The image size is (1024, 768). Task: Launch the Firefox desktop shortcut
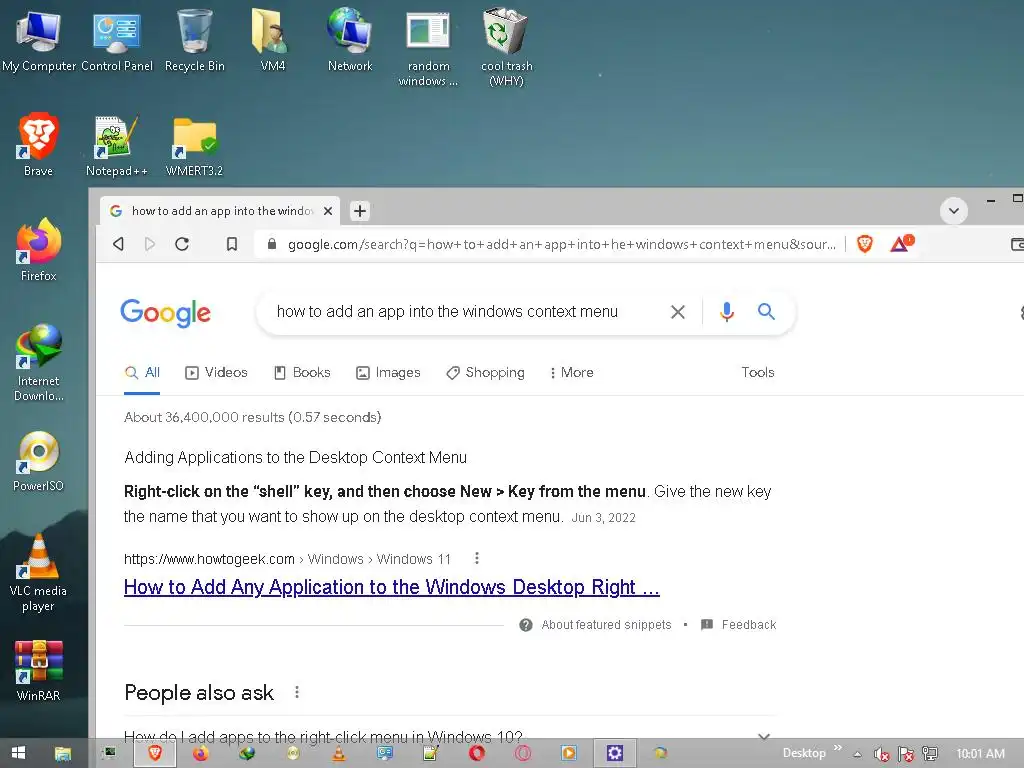[x=39, y=249]
